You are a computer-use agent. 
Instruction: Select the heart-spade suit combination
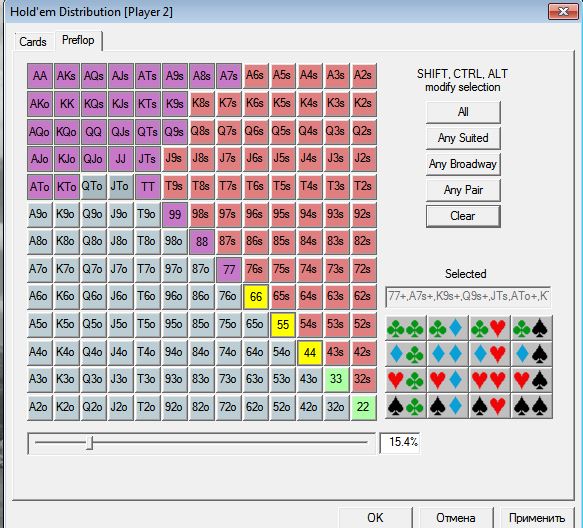pos(531,380)
